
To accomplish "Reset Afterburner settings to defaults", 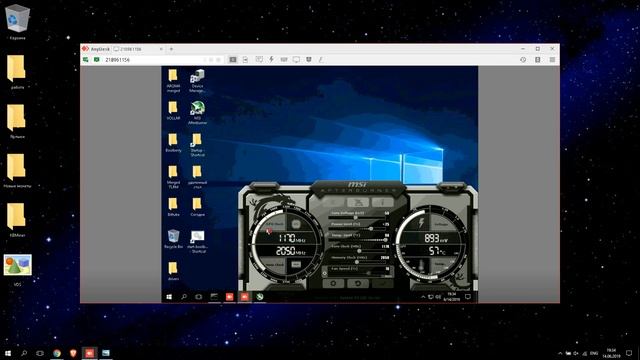I will point(358,283).
